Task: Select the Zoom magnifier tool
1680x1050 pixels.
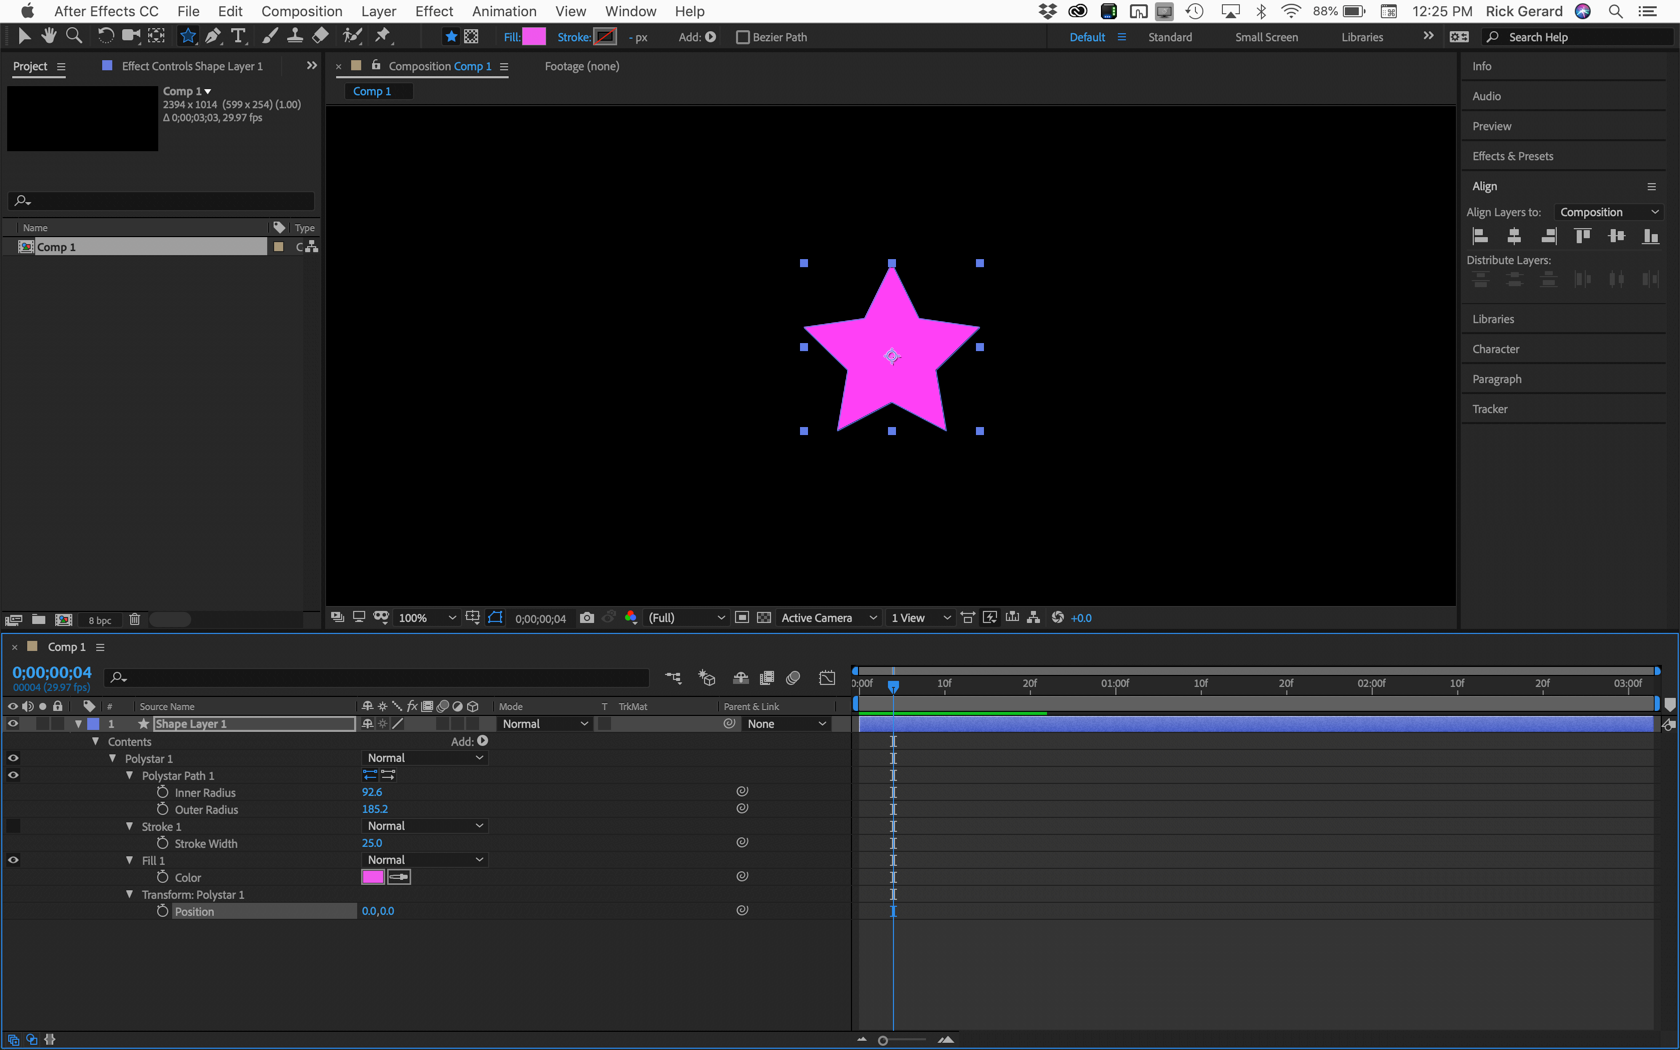Action: (x=74, y=36)
